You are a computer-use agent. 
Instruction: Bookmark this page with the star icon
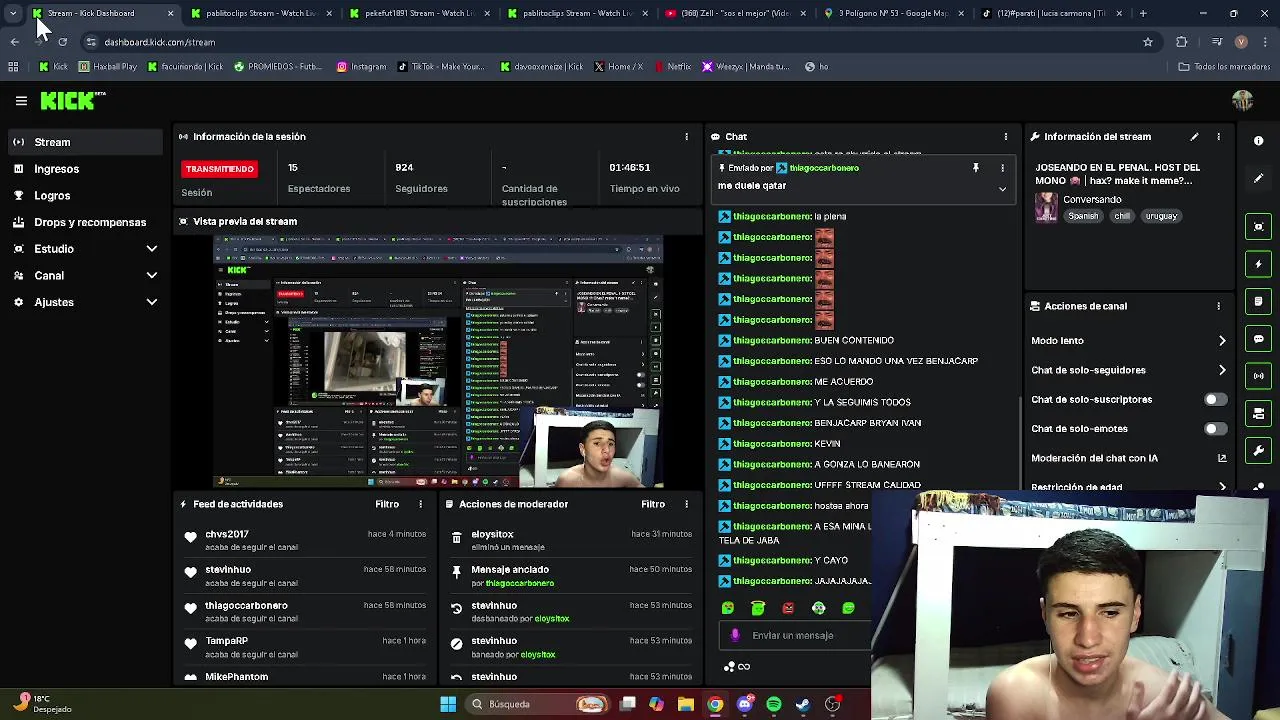point(1148,42)
